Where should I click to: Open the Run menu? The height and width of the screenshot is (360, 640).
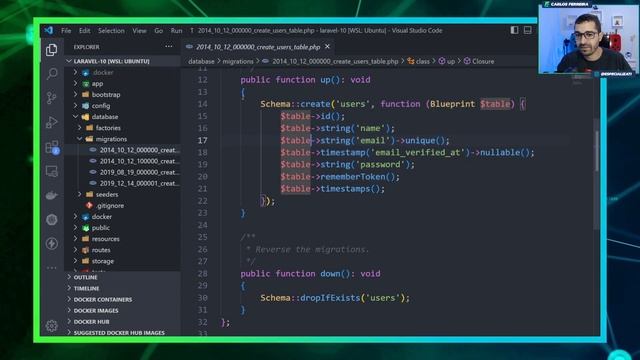pos(176,31)
